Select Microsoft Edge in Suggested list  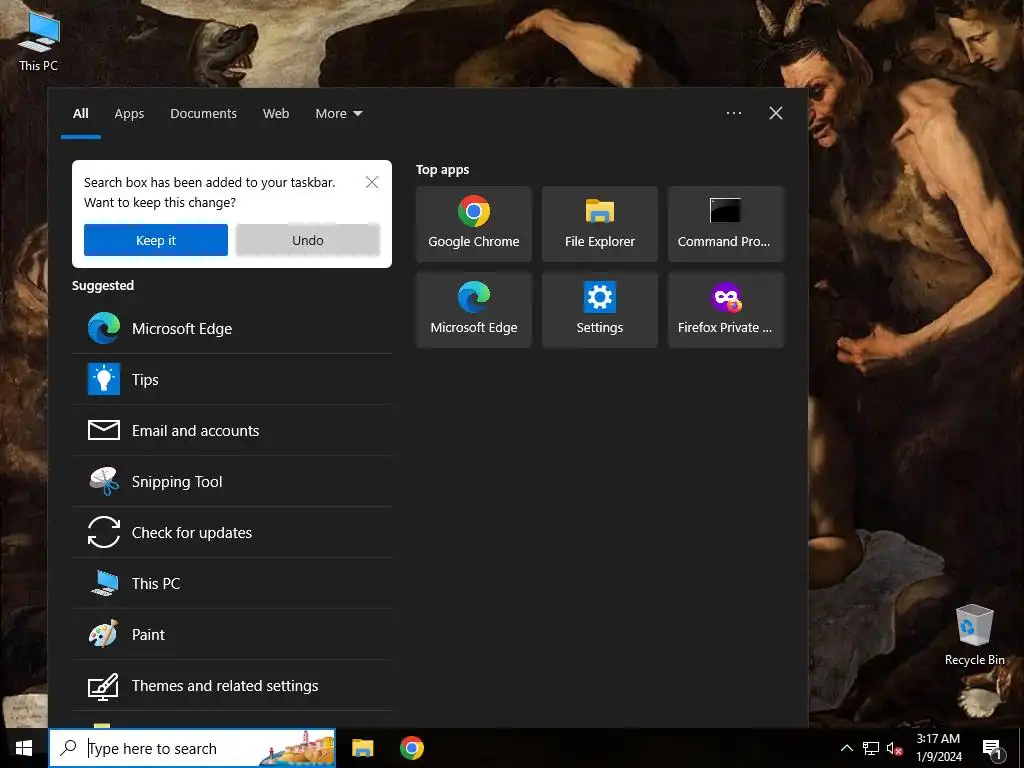232,328
